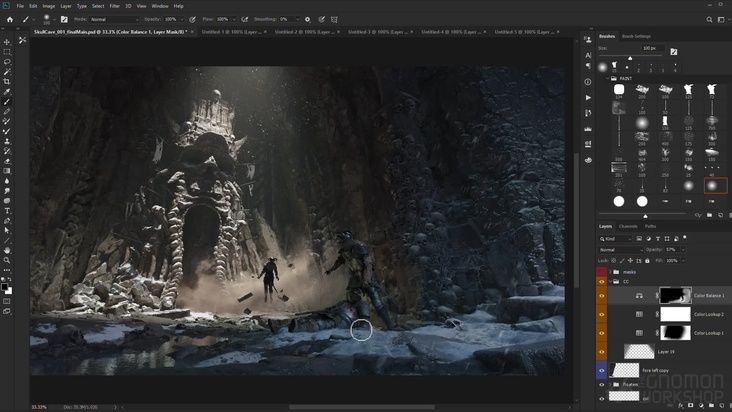The height and width of the screenshot is (412, 732).
Task: Click the Color Lookup 1 mask thumbnail
Action: 675,333
